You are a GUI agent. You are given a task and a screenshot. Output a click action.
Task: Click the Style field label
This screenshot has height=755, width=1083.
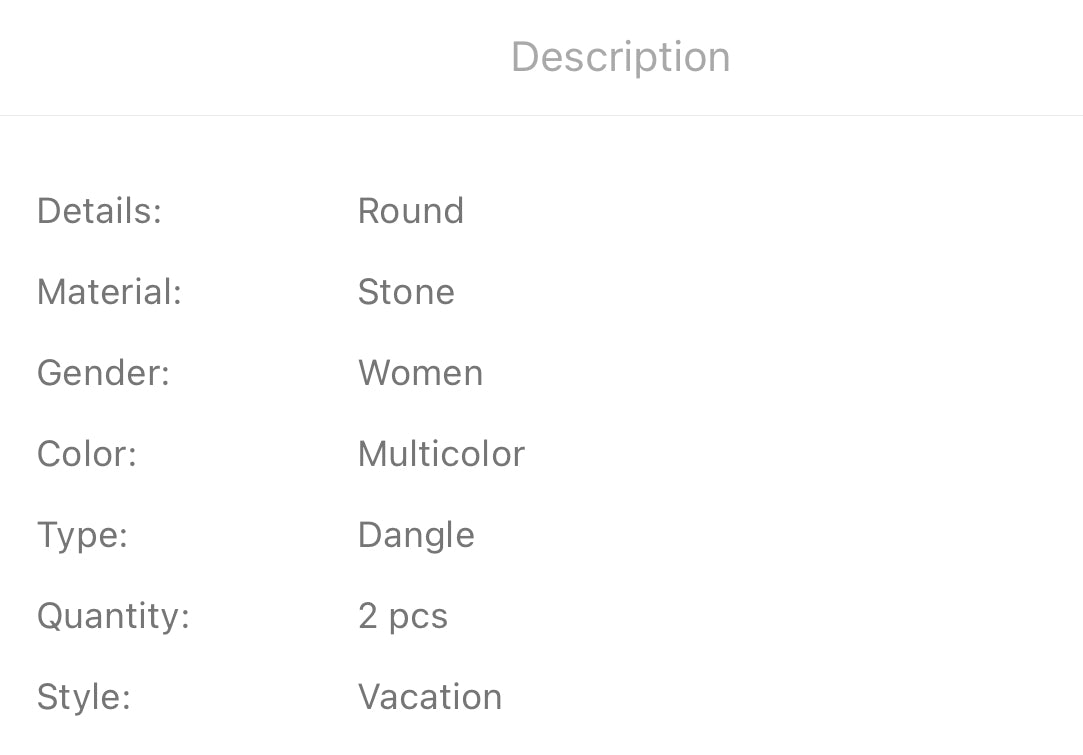83,697
